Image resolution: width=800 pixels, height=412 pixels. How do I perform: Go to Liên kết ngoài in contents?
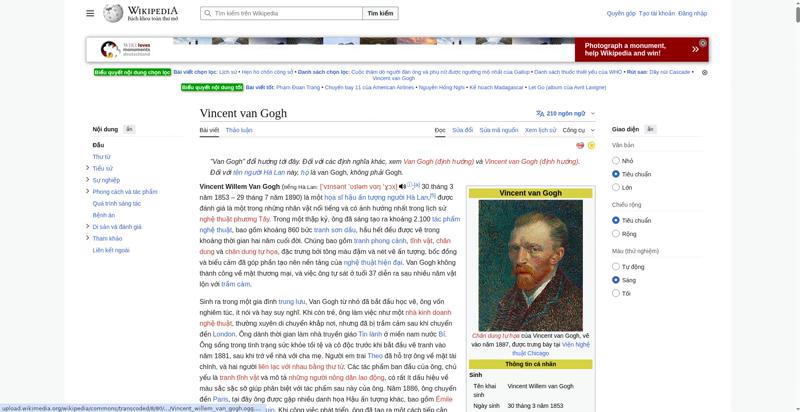click(x=111, y=250)
